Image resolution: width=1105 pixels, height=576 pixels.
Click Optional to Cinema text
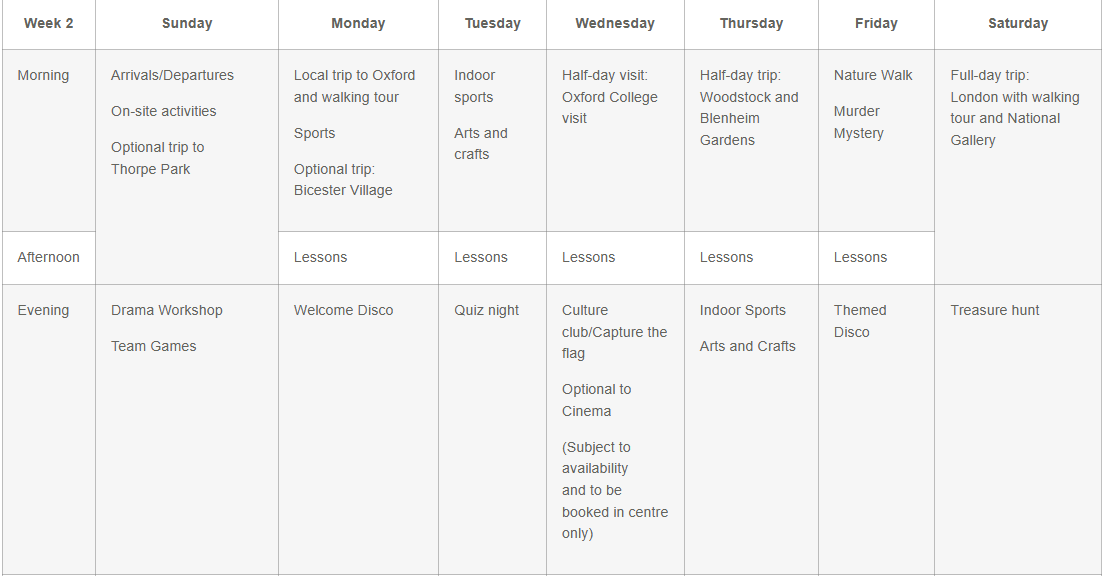pyautogui.click(x=596, y=400)
